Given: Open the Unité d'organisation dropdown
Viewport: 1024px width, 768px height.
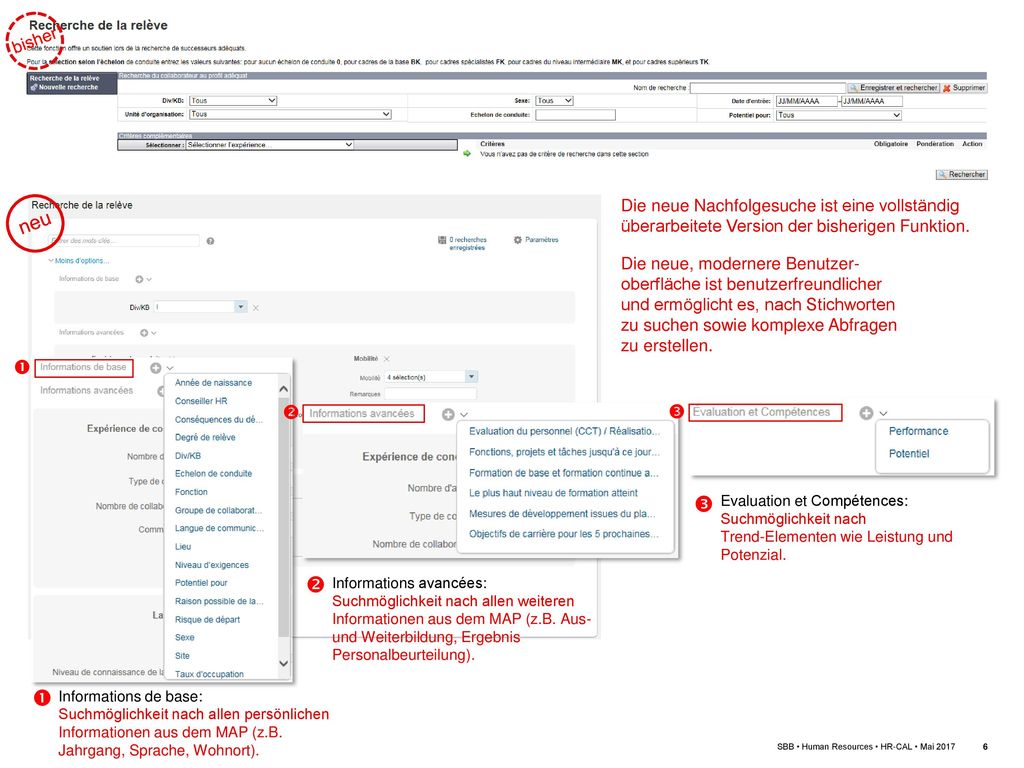Looking at the screenshot, I should pyautogui.click(x=291, y=114).
